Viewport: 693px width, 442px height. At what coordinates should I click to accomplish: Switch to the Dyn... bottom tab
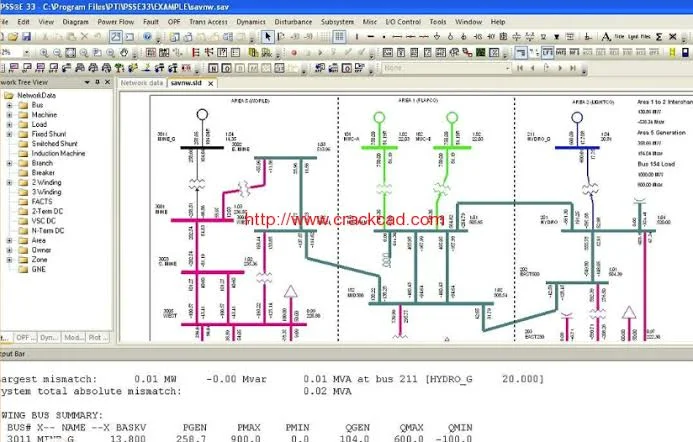click(49, 338)
